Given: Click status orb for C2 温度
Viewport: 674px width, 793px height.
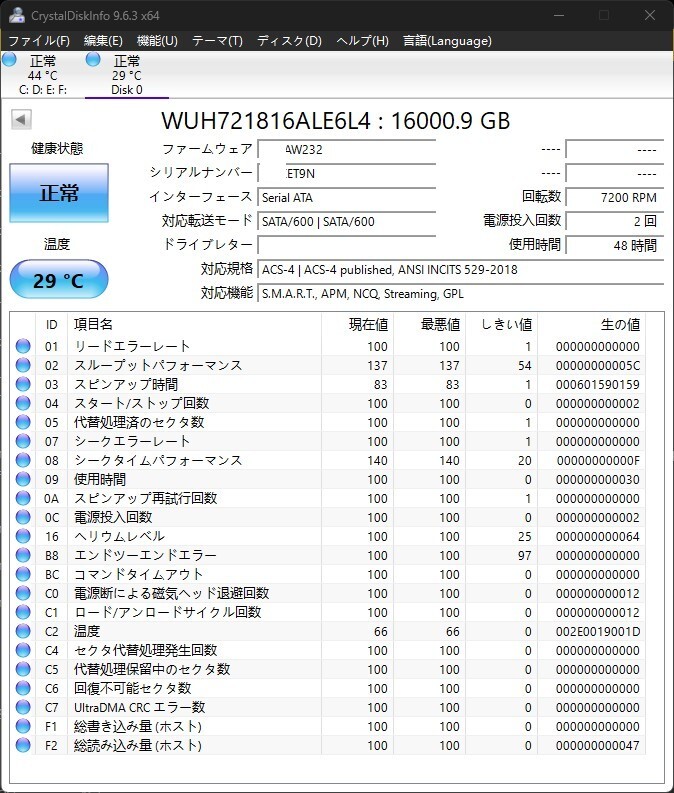Looking at the screenshot, I should [x=23, y=631].
